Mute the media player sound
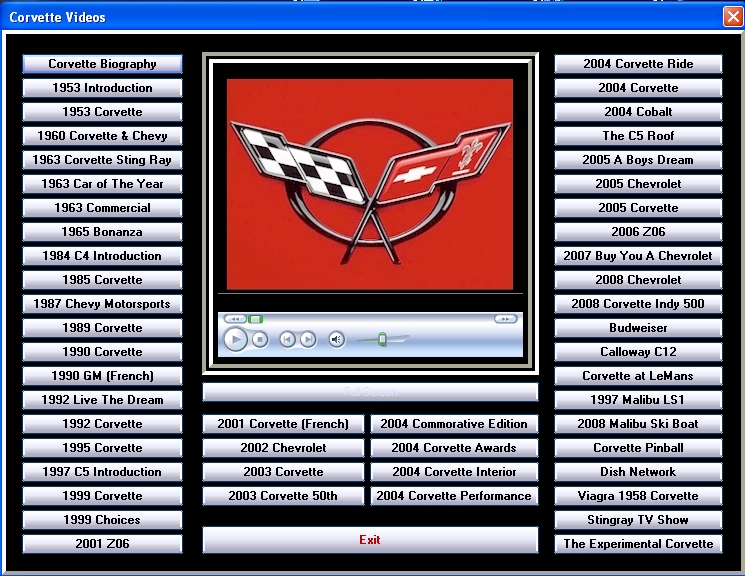The image size is (745, 576). [x=336, y=339]
